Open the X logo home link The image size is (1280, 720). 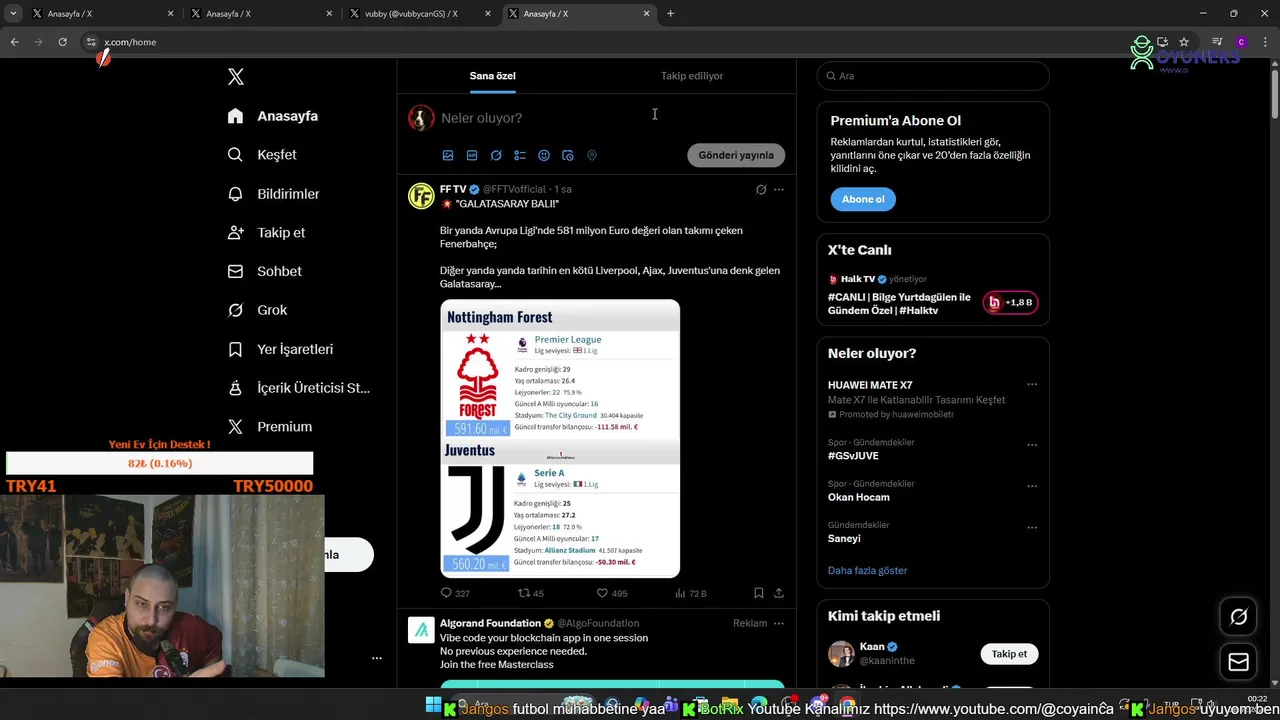[x=236, y=77]
